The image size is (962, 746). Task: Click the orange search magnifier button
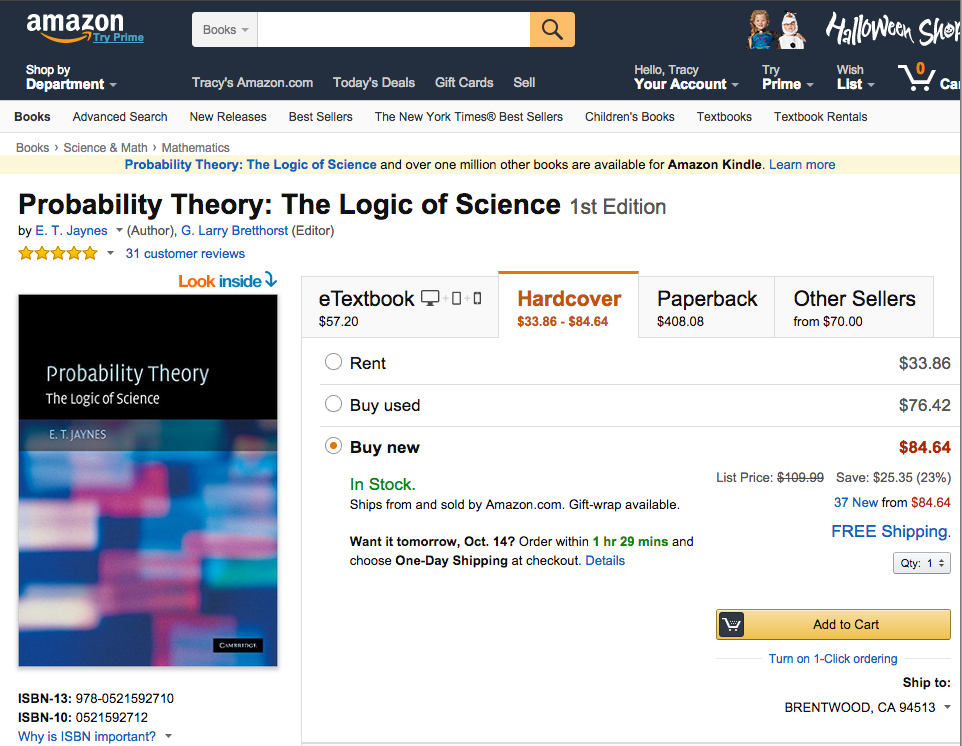point(552,30)
